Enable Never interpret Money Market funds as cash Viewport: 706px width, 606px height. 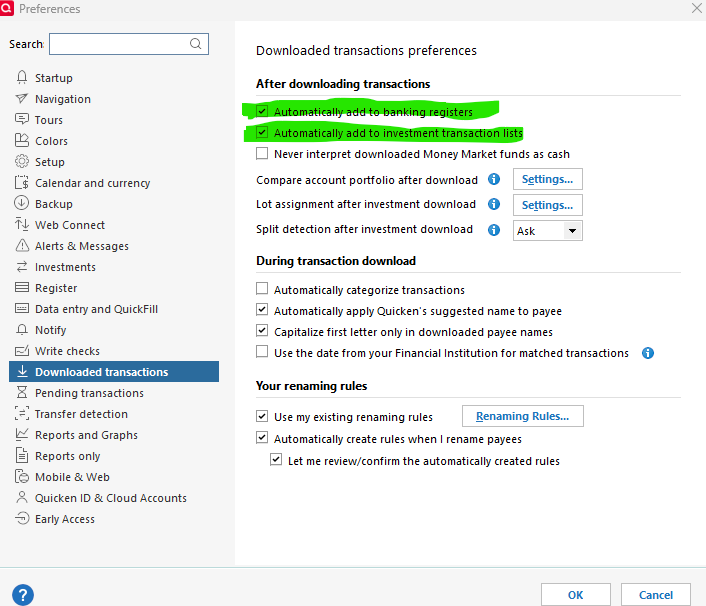coord(262,154)
